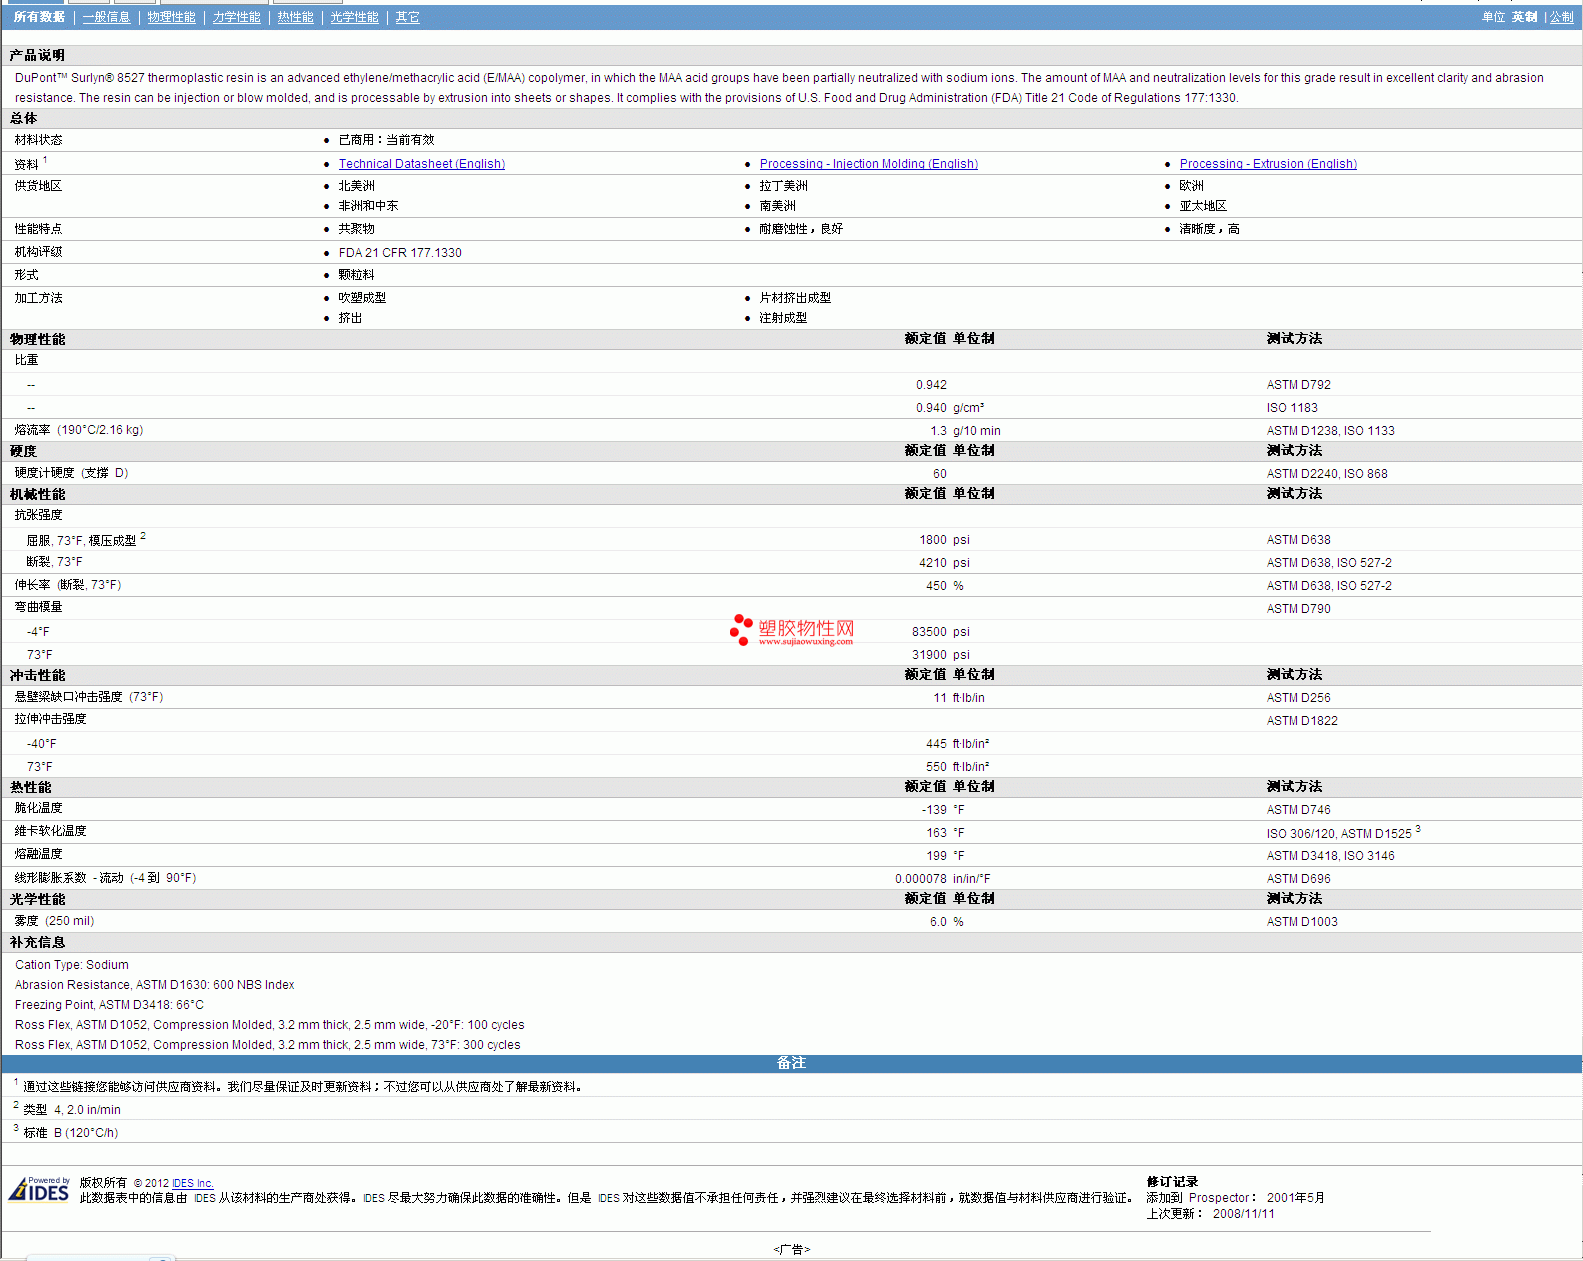Open Processing - Extrusion (English) link
This screenshot has width=1583, height=1261.
click(1267, 164)
